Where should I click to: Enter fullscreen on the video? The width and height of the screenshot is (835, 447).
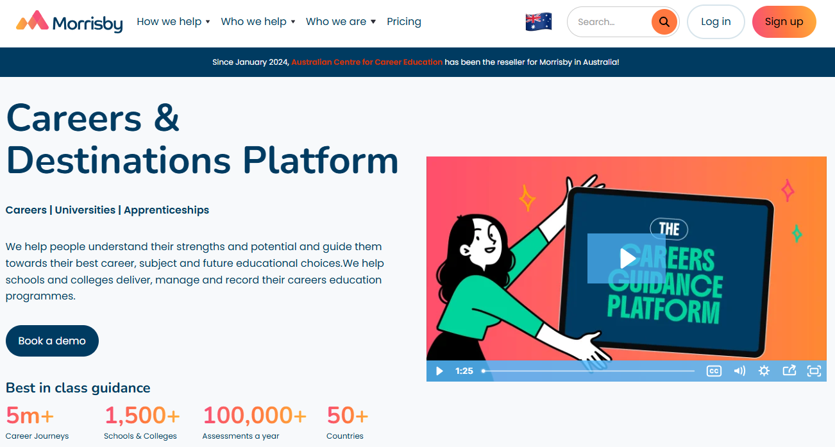click(x=814, y=371)
